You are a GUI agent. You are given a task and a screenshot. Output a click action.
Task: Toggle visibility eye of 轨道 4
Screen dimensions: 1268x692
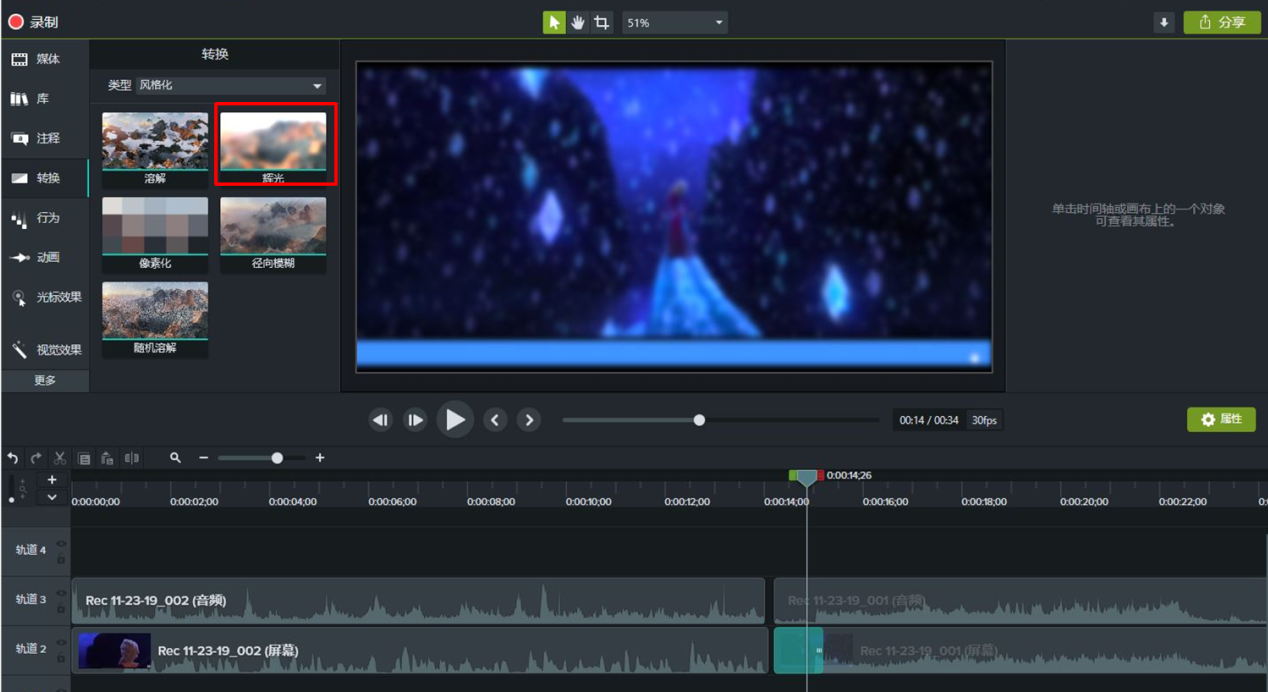click(61, 544)
